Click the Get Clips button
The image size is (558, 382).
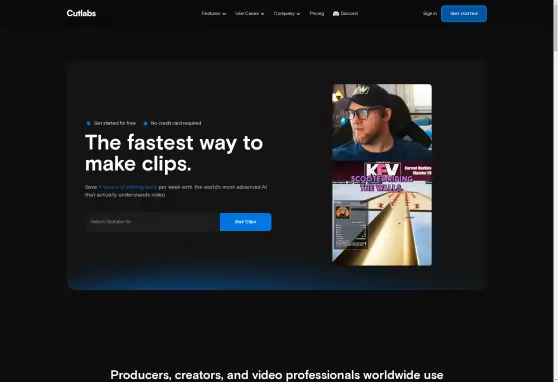coord(246,222)
